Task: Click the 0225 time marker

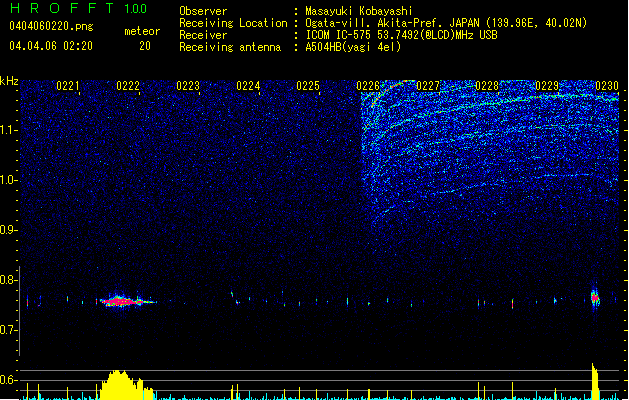Action: [x=308, y=86]
